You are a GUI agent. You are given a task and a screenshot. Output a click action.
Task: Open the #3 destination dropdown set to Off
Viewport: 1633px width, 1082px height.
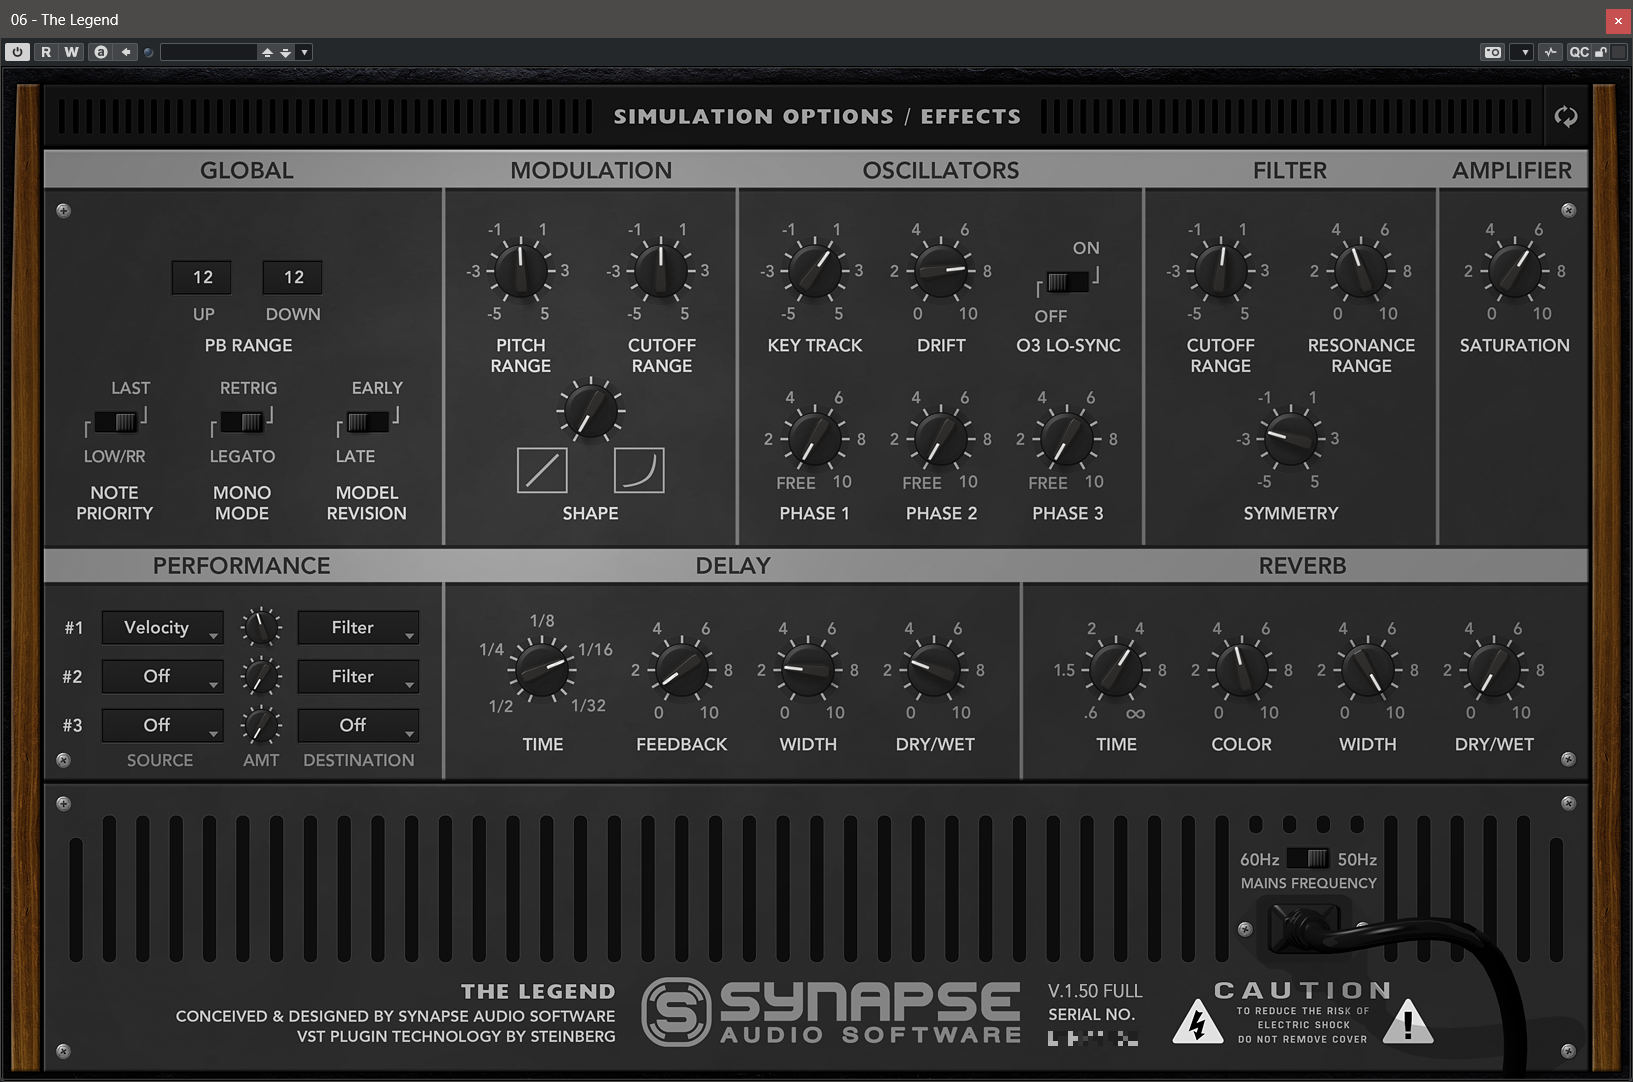pos(358,725)
